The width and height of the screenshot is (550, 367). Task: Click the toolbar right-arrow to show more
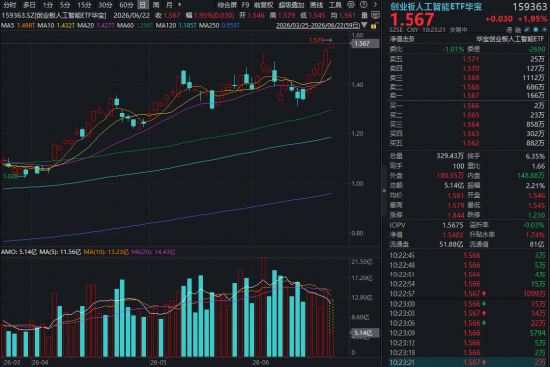(x=375, y=5)
